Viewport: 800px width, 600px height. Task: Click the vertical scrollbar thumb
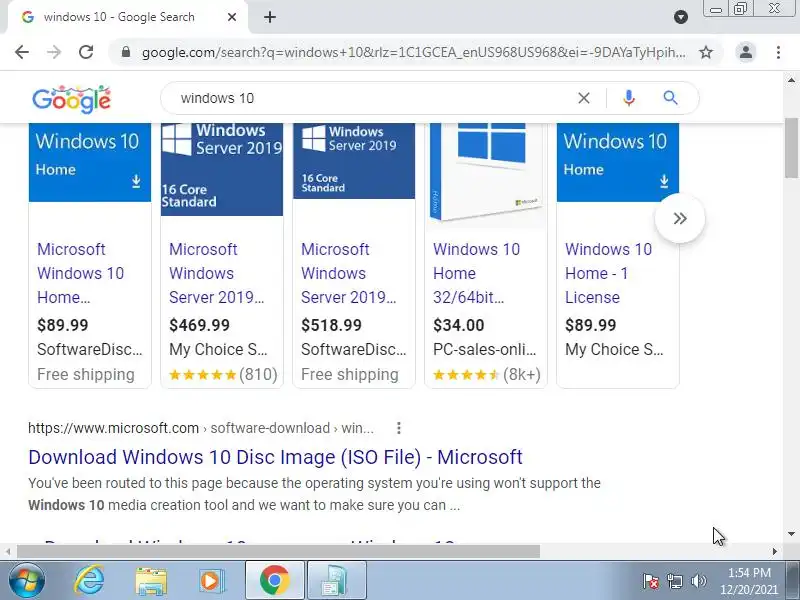coord(791,148)
